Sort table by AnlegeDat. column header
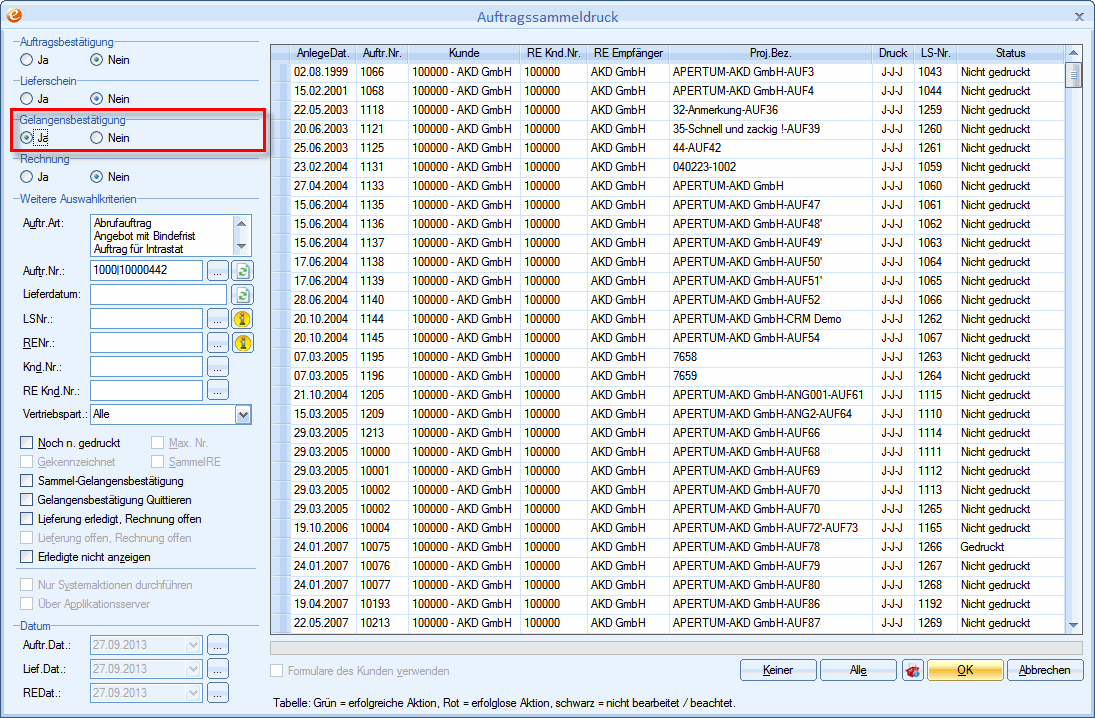This screenshot has width=1095, height=718. [x=323, y=53]
